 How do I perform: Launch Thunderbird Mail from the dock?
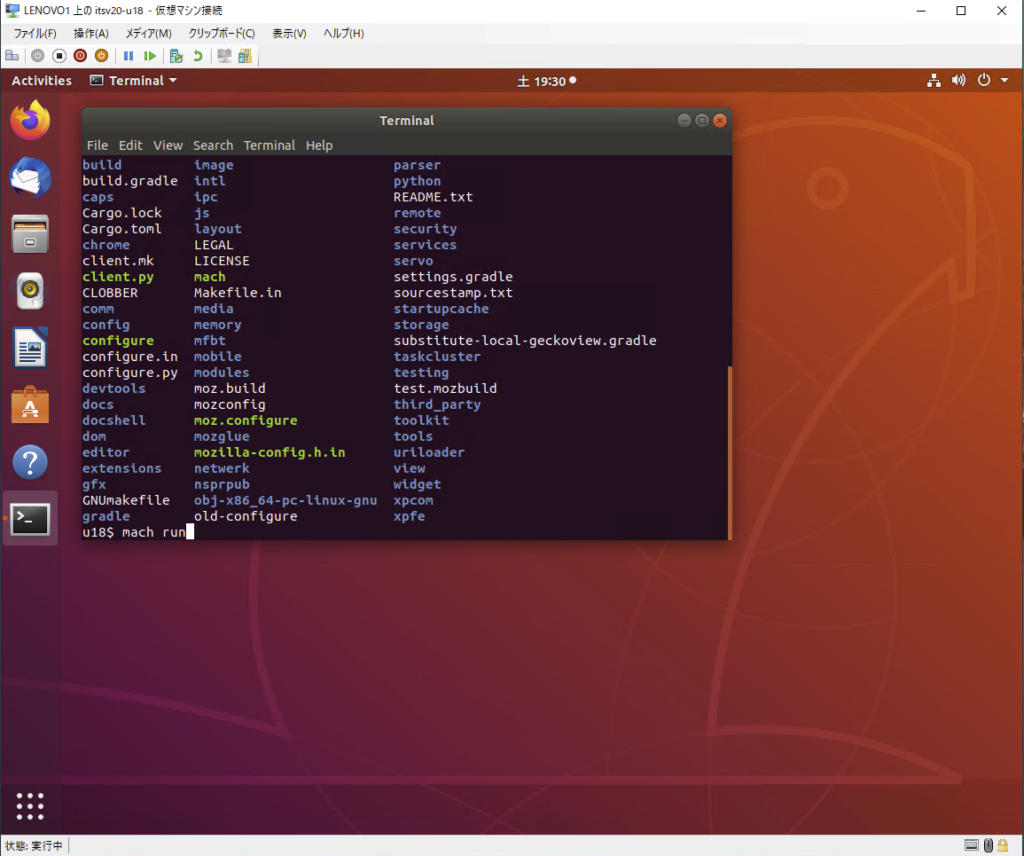[x=30, y=179]
